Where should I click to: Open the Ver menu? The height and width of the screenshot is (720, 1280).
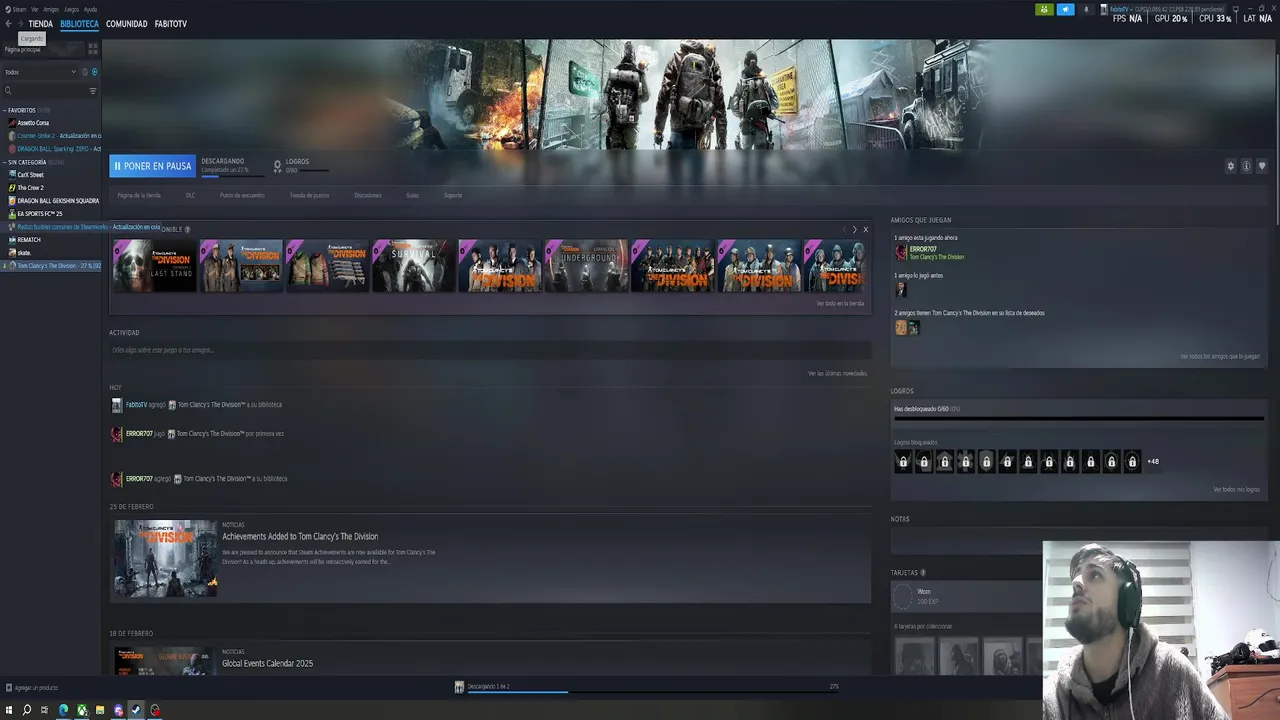tap(34, 9)
